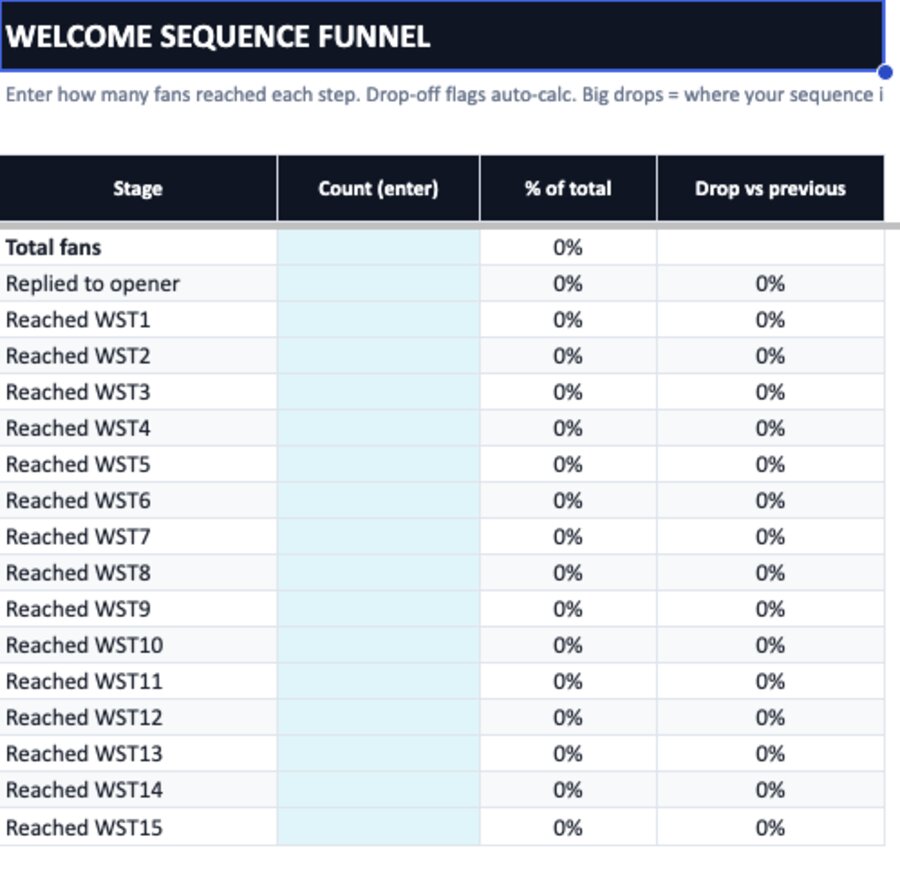Select the Reached WST7 label cell
The height and width of the screenshot is (877, 900).
pos(138,537)
